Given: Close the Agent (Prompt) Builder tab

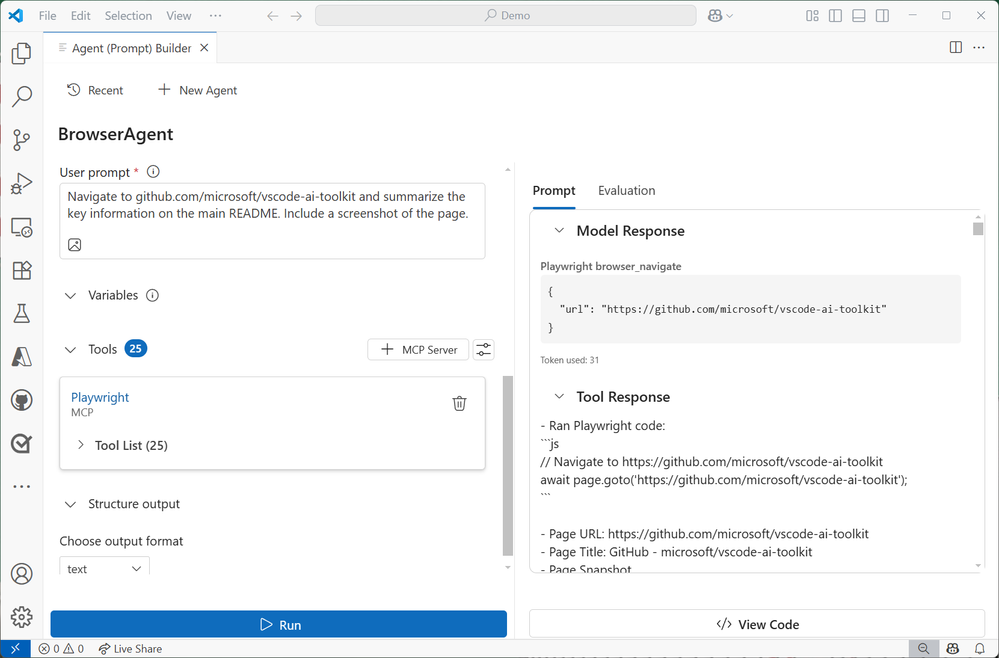Looking at the screenshot, I should point(204,48).
